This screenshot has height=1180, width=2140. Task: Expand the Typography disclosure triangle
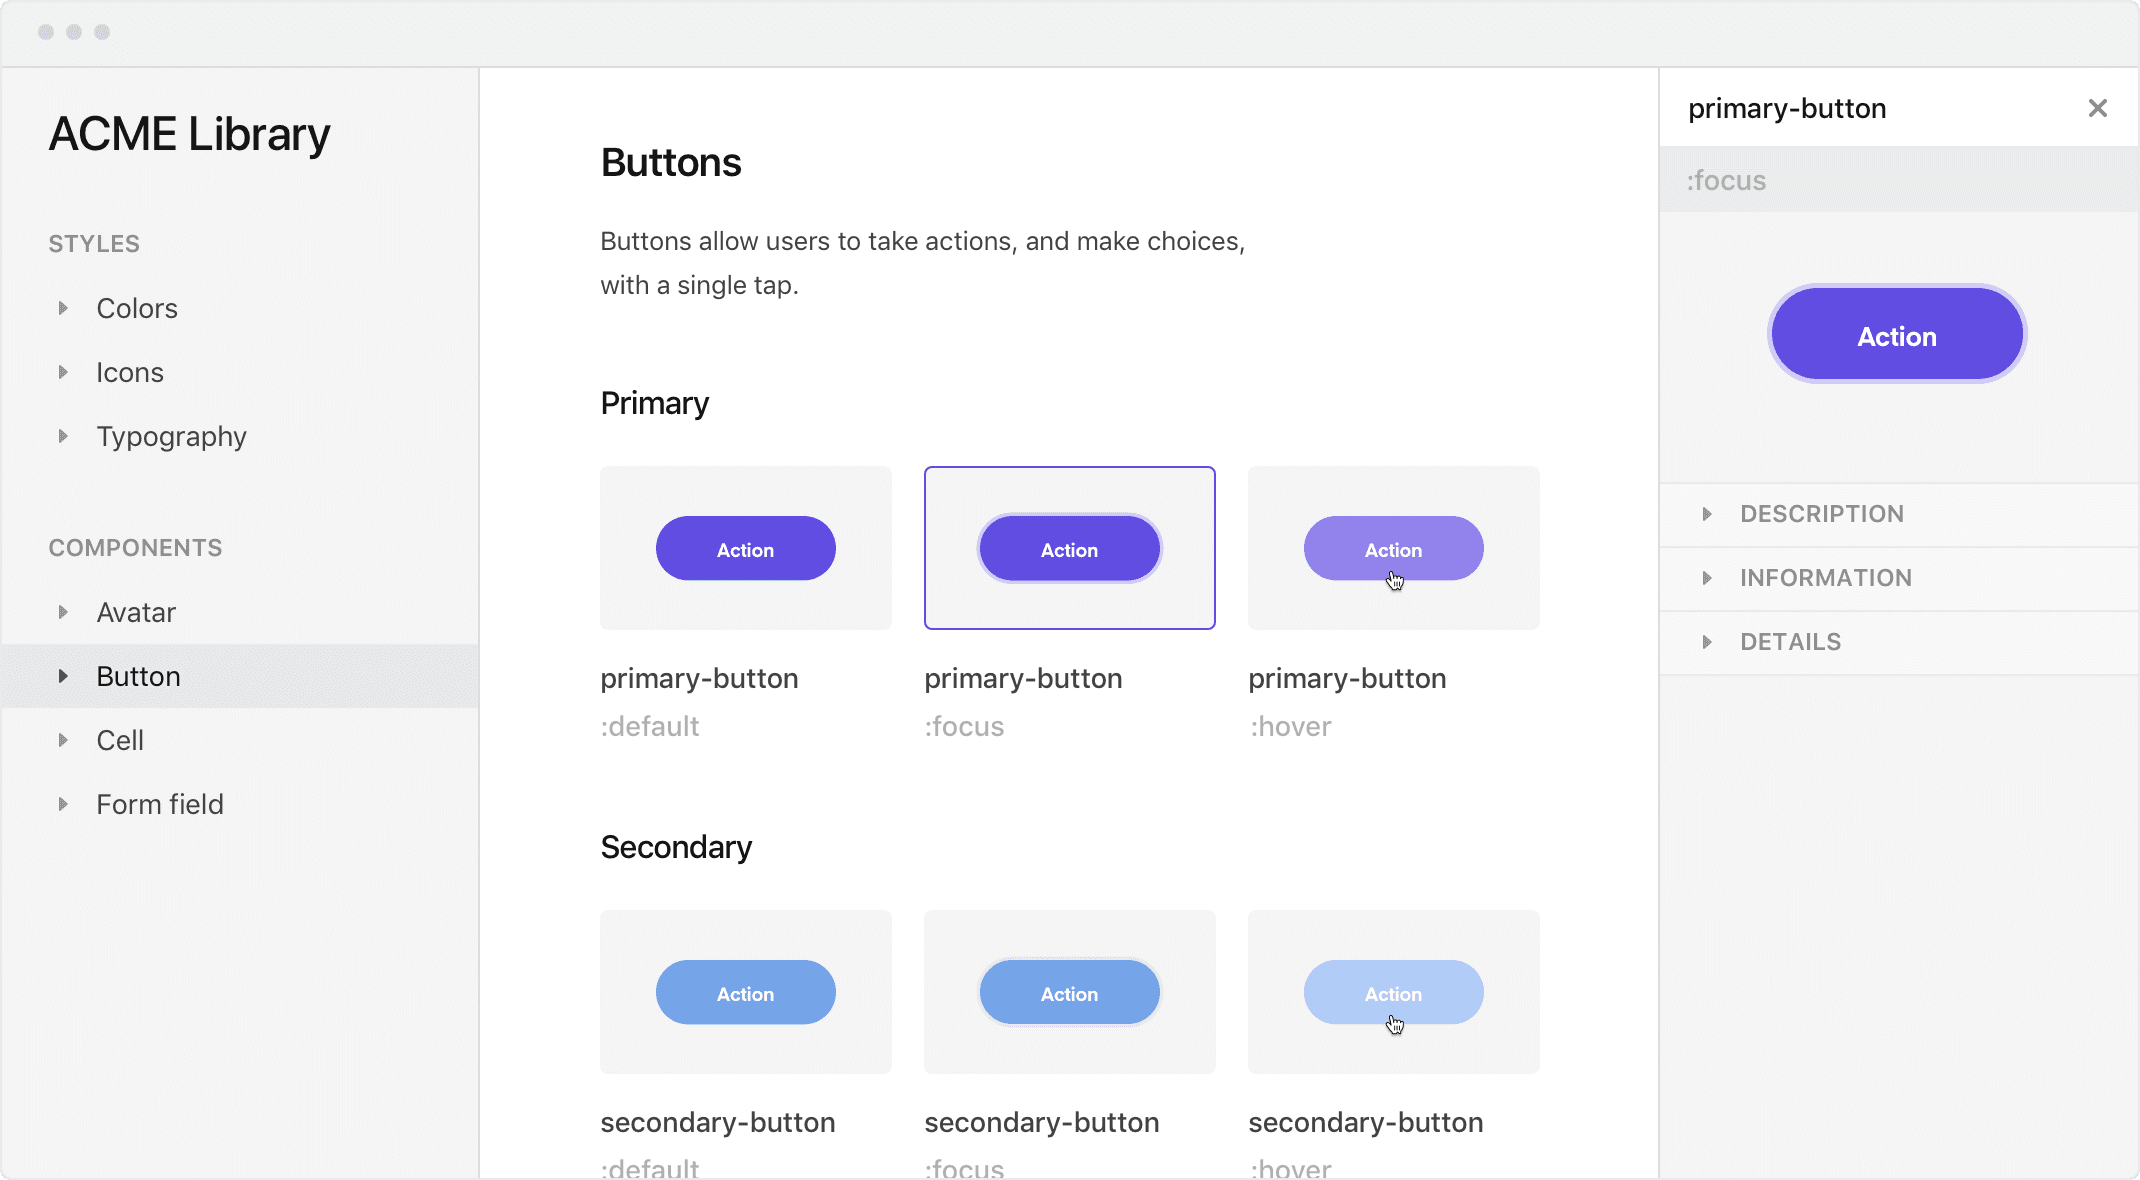tap(63, 436)
